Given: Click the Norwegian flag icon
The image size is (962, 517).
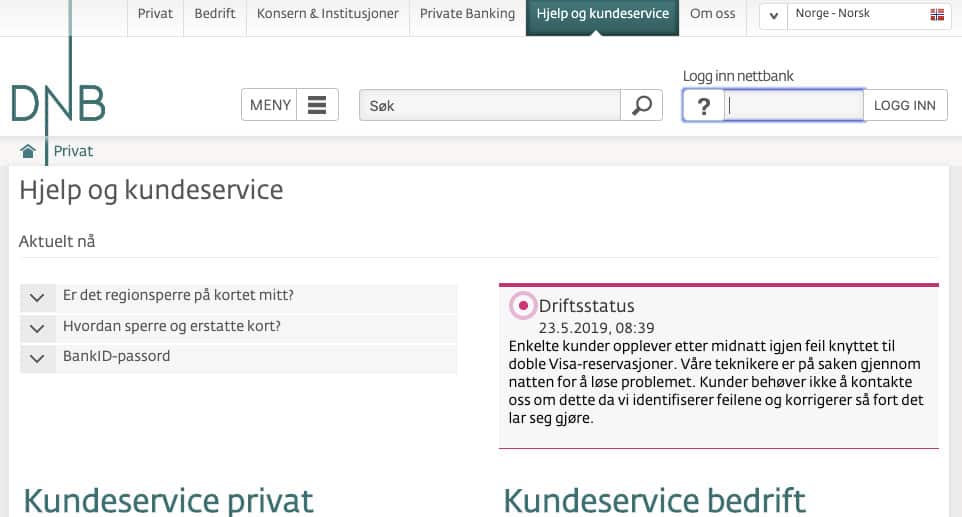Looking at the screenshot, I should click(x=936, y=15).
